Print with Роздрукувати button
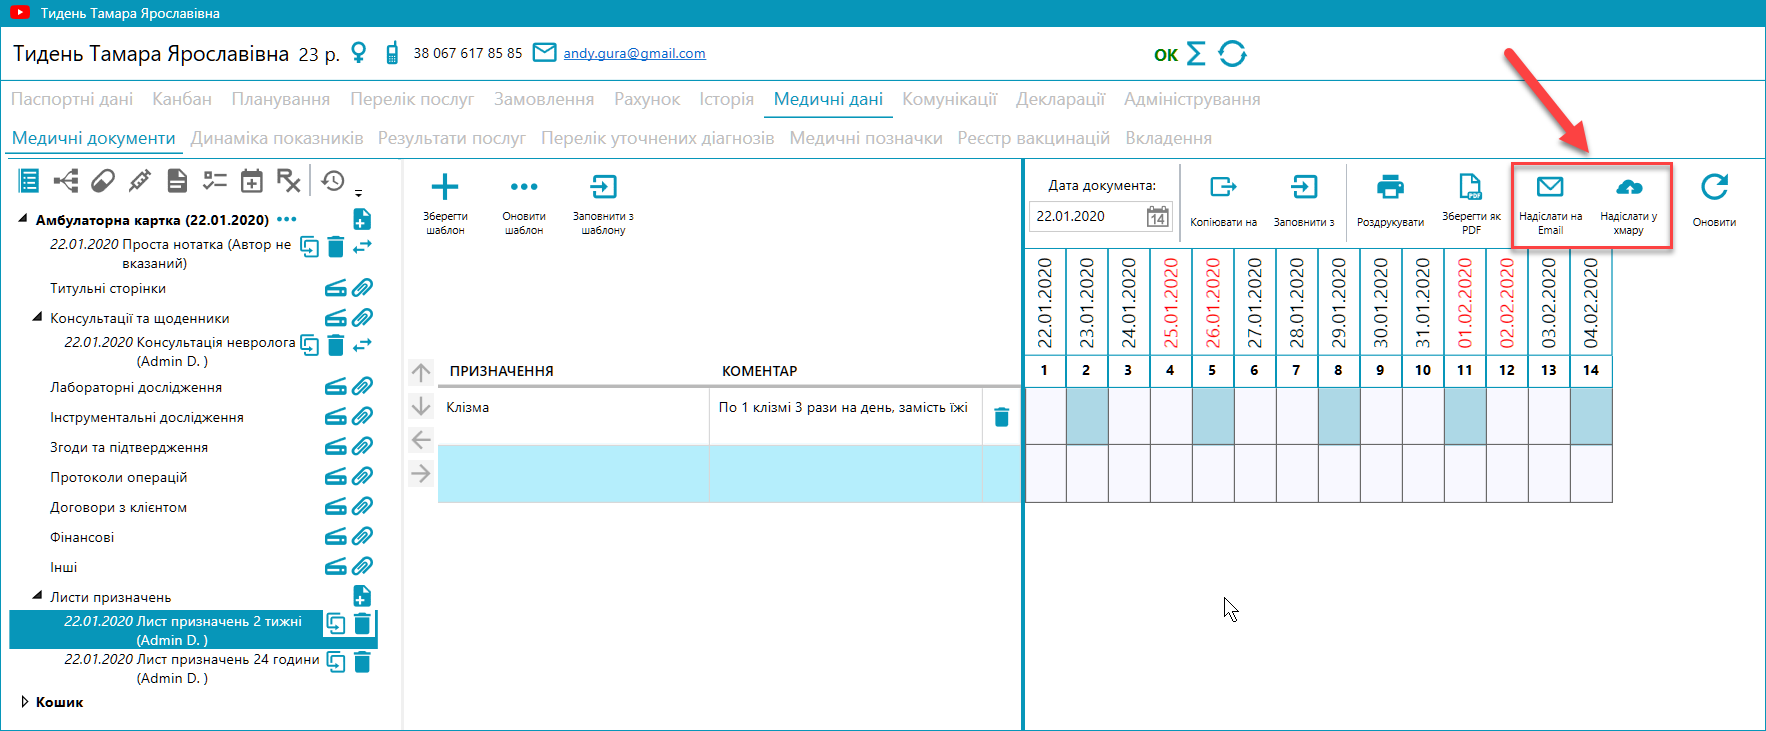This screenshot has height=731, width=1766. [1390, 201]
